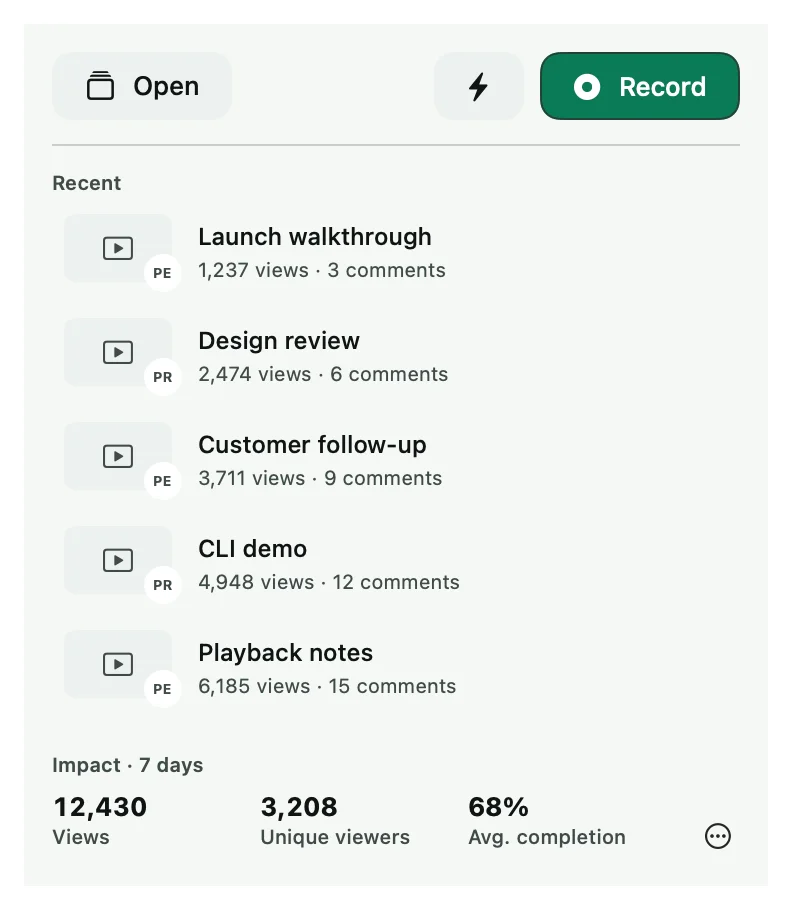This screenshot has width=792, height=910.
Task: Select the Customer follow-up title
Action: point(312,445)
